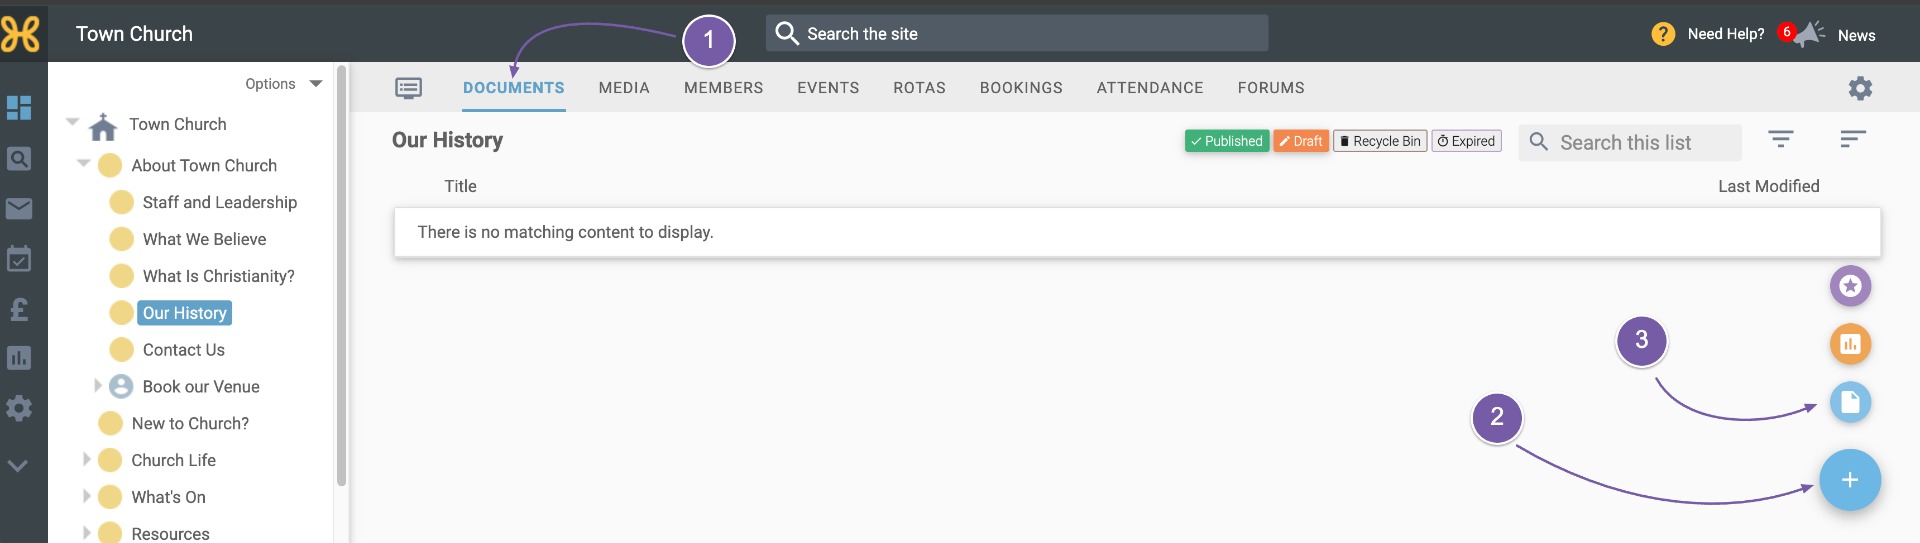Collapse the About Town Church node
The height and width of the screenshot is (543, 1920).
click(84, 163)
